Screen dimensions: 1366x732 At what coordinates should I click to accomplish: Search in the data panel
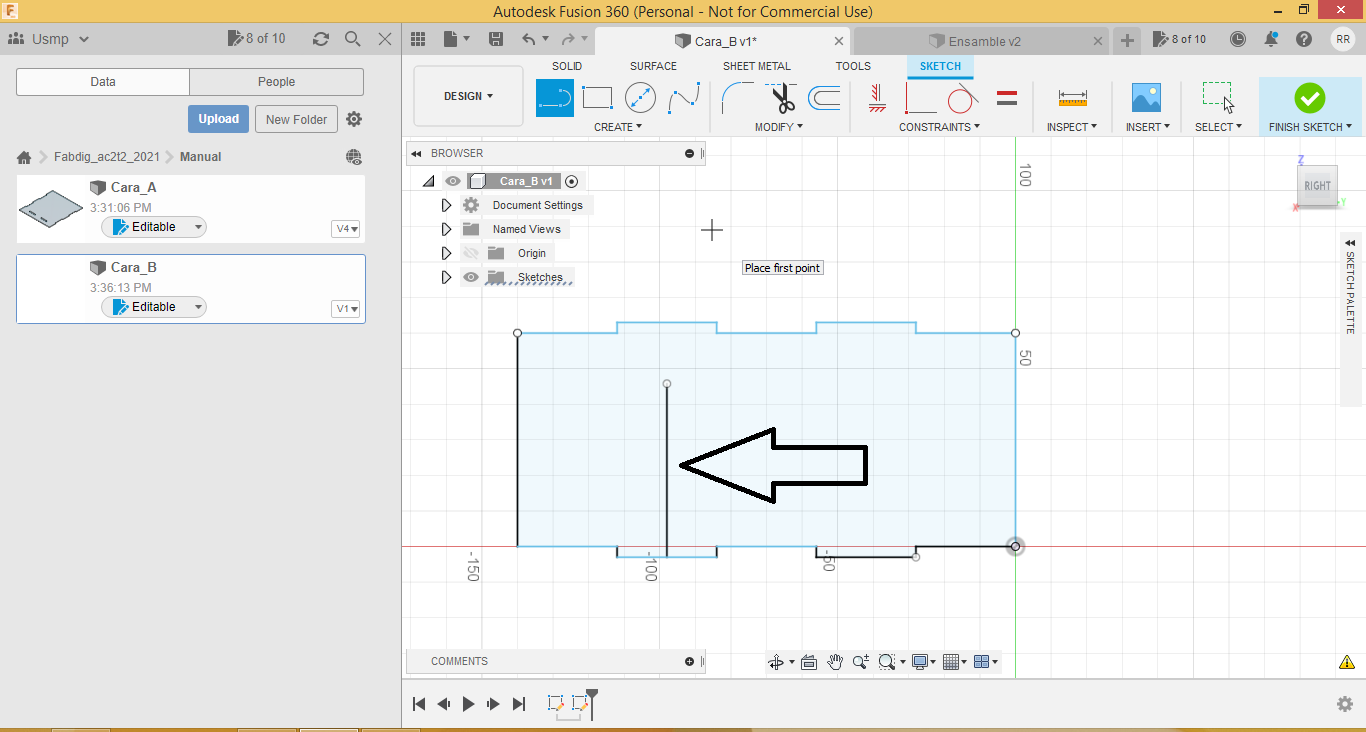tap(352, 39)
